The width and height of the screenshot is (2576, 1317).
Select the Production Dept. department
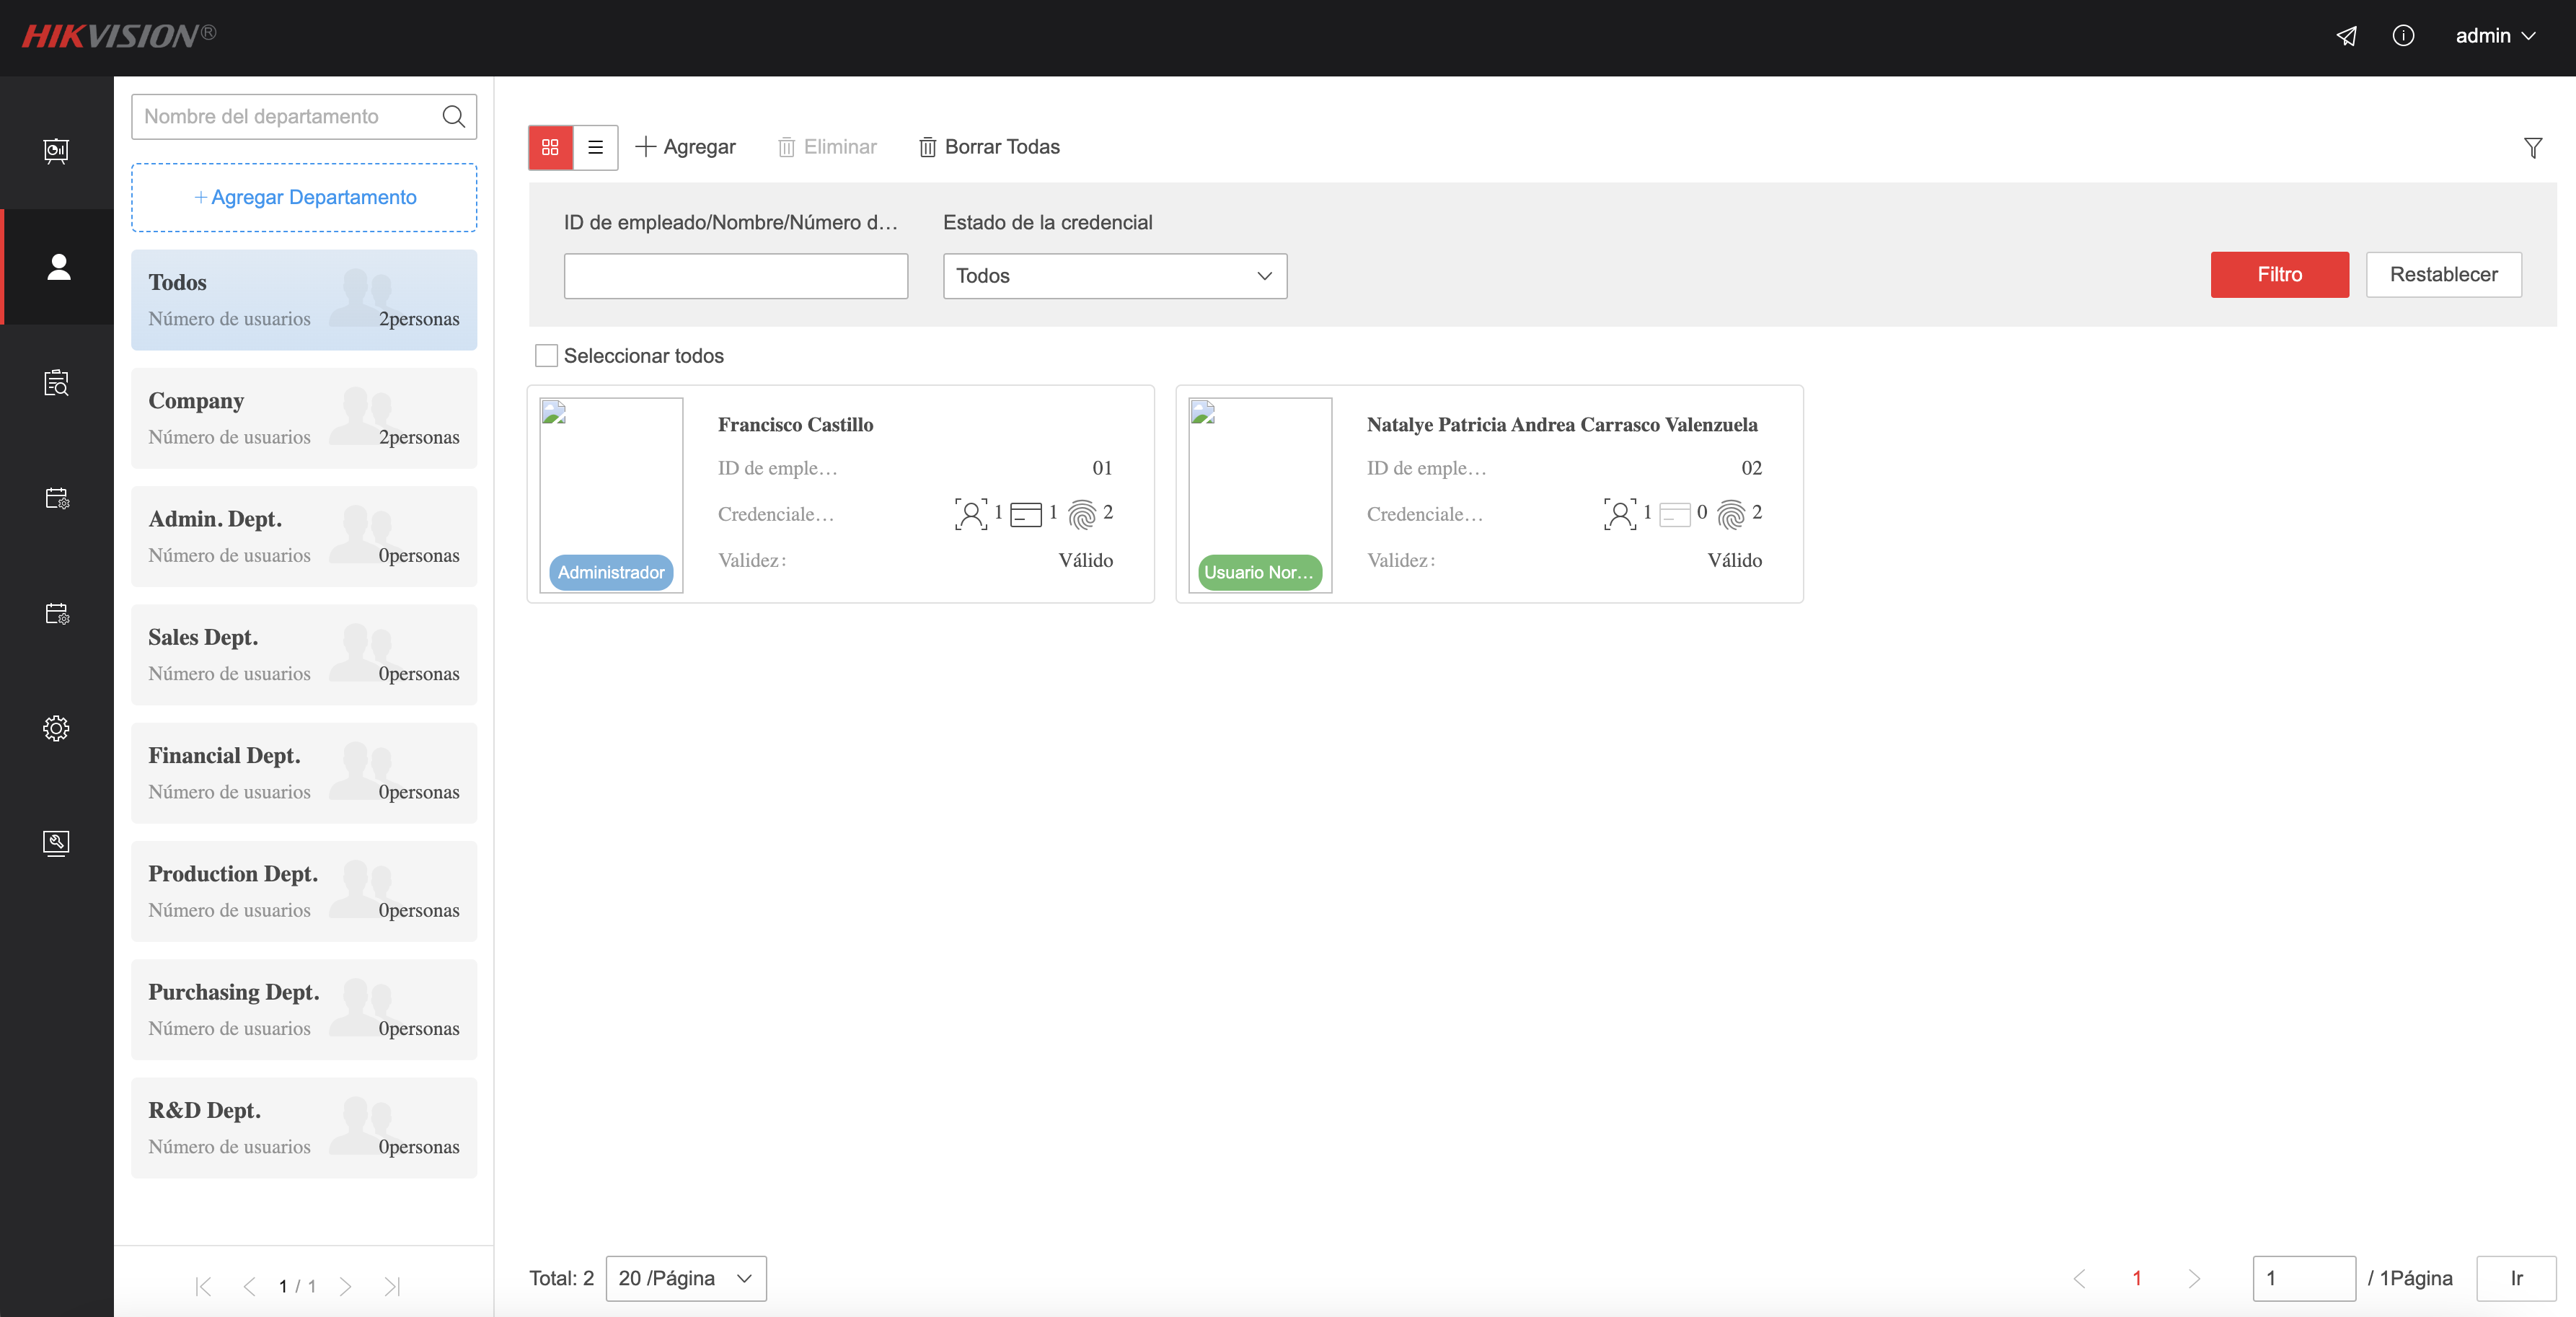tap(304, 891)
